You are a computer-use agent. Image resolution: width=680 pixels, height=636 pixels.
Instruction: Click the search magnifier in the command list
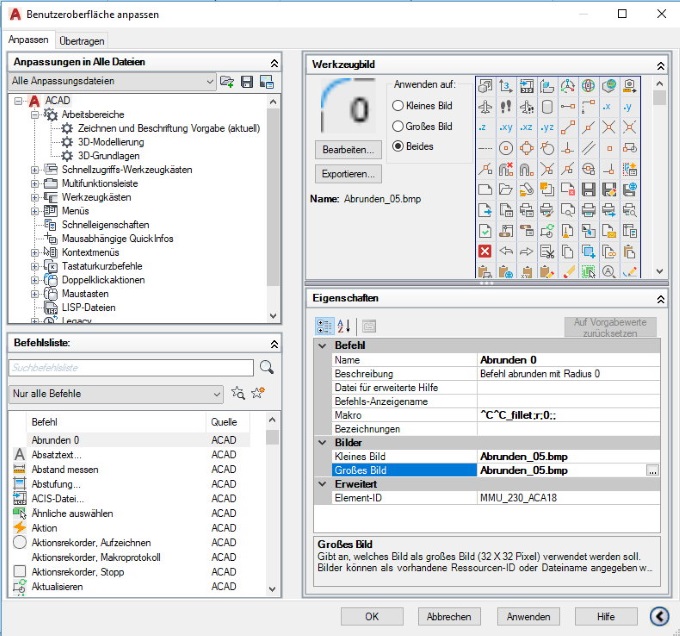click(x=266, y=367)
